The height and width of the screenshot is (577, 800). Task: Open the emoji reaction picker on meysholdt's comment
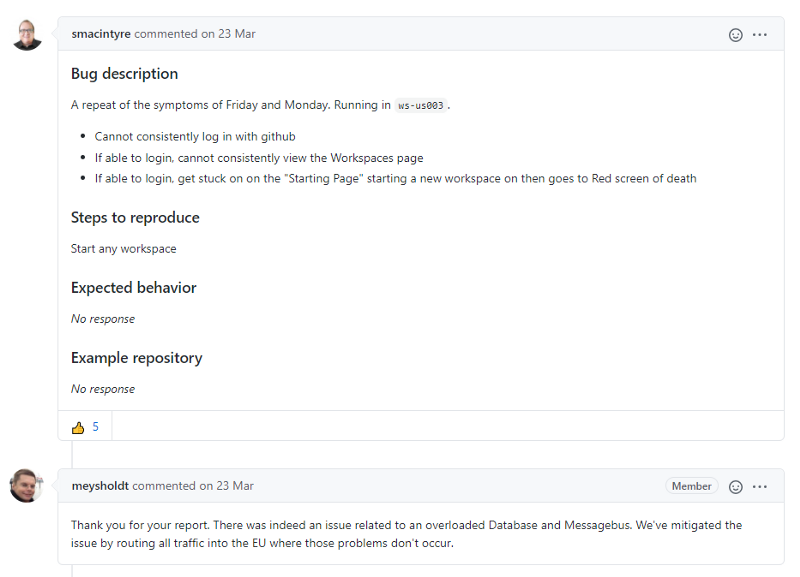[736, 486]
